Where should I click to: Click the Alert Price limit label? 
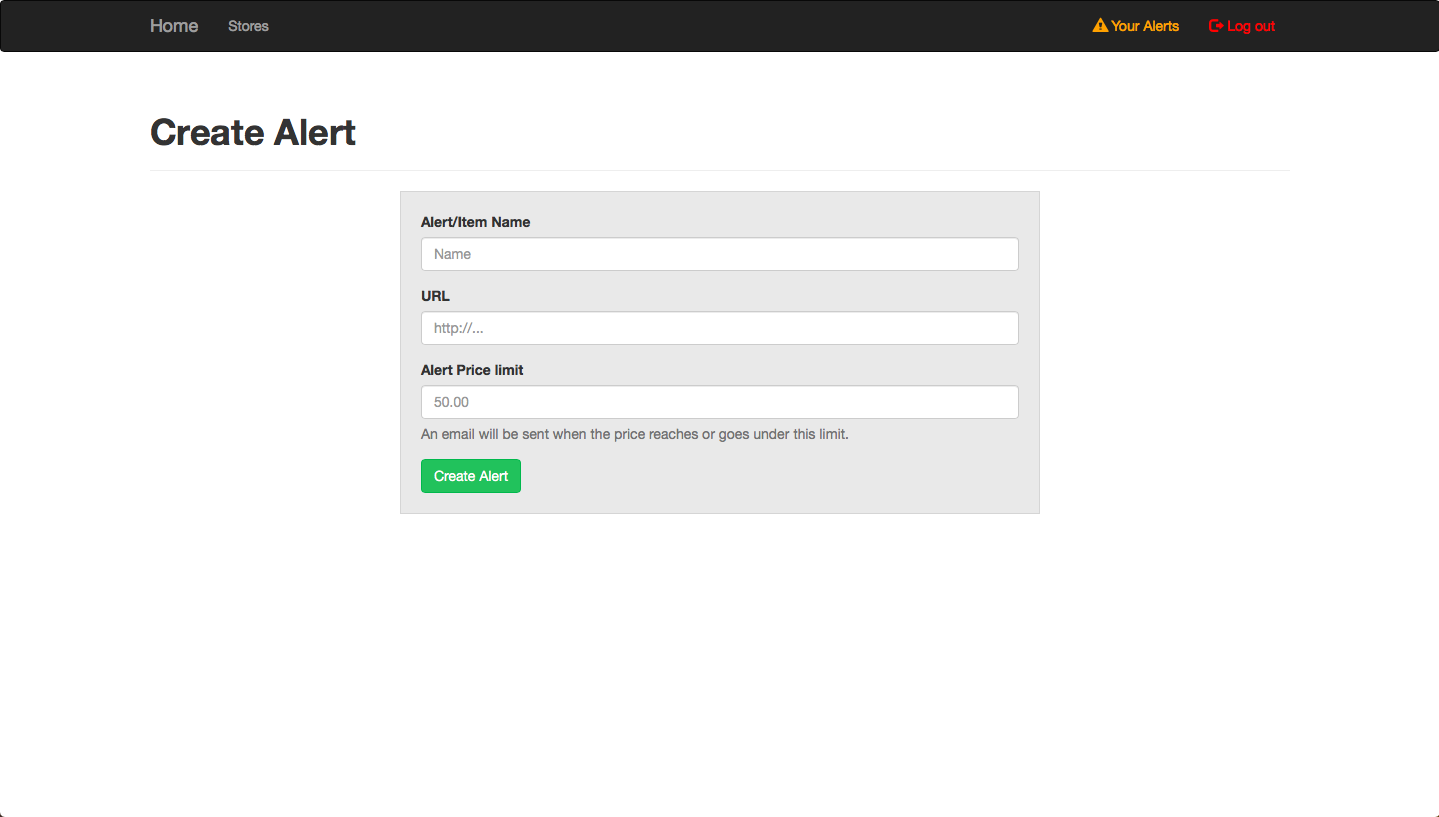coord(472,370)
